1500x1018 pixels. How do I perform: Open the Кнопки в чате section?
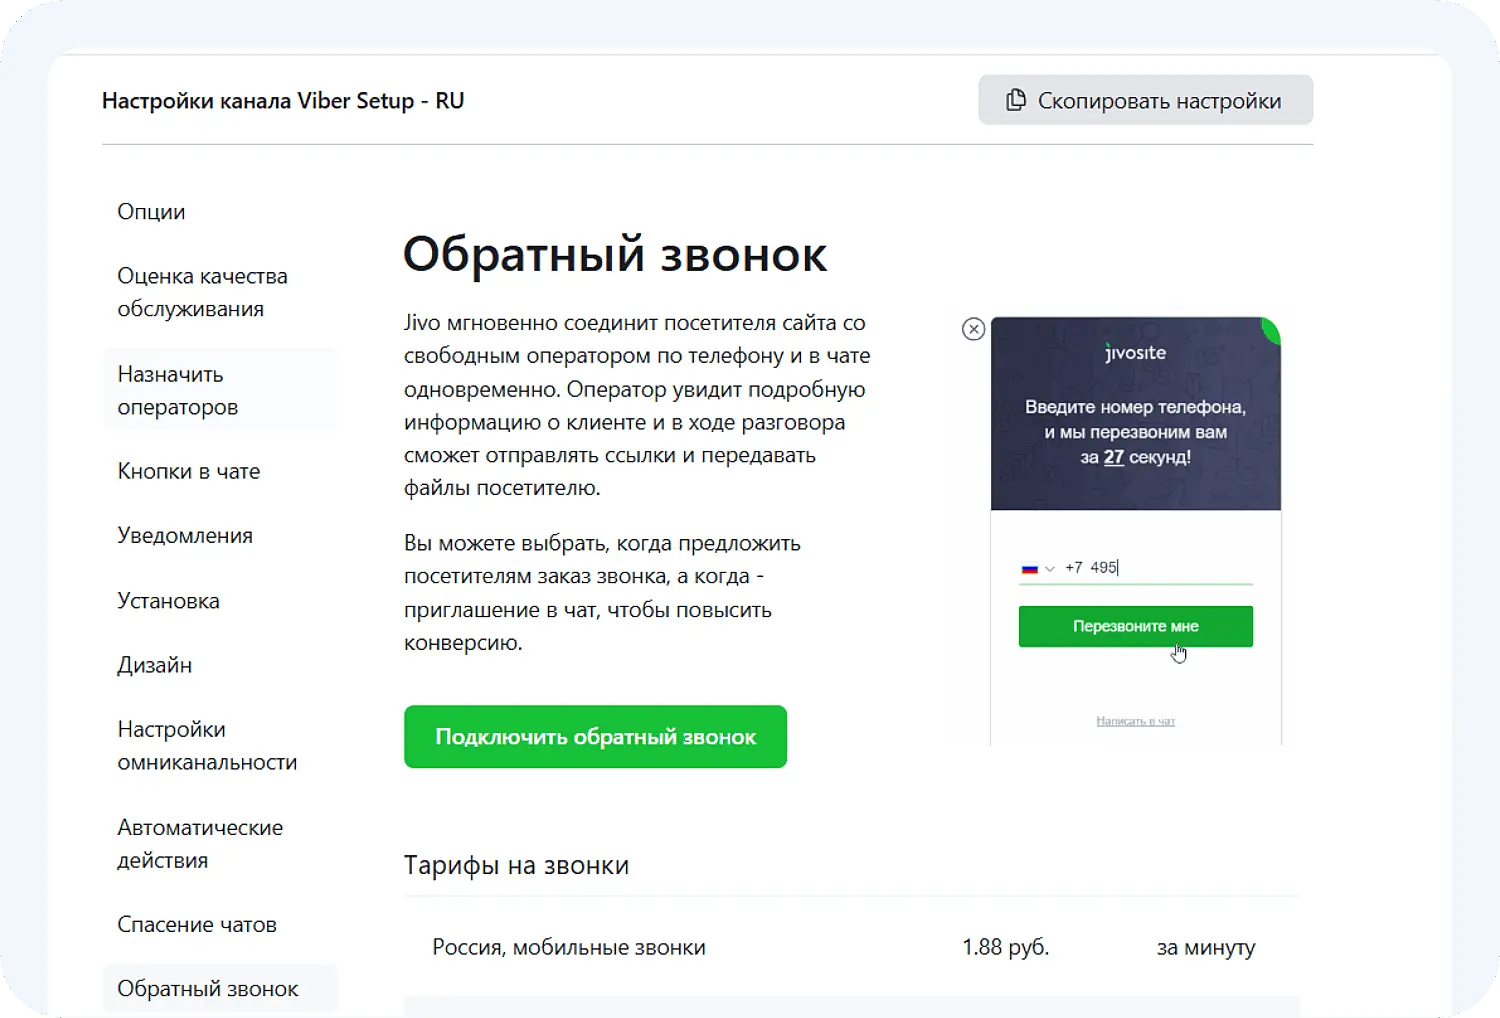pos(188,470)
